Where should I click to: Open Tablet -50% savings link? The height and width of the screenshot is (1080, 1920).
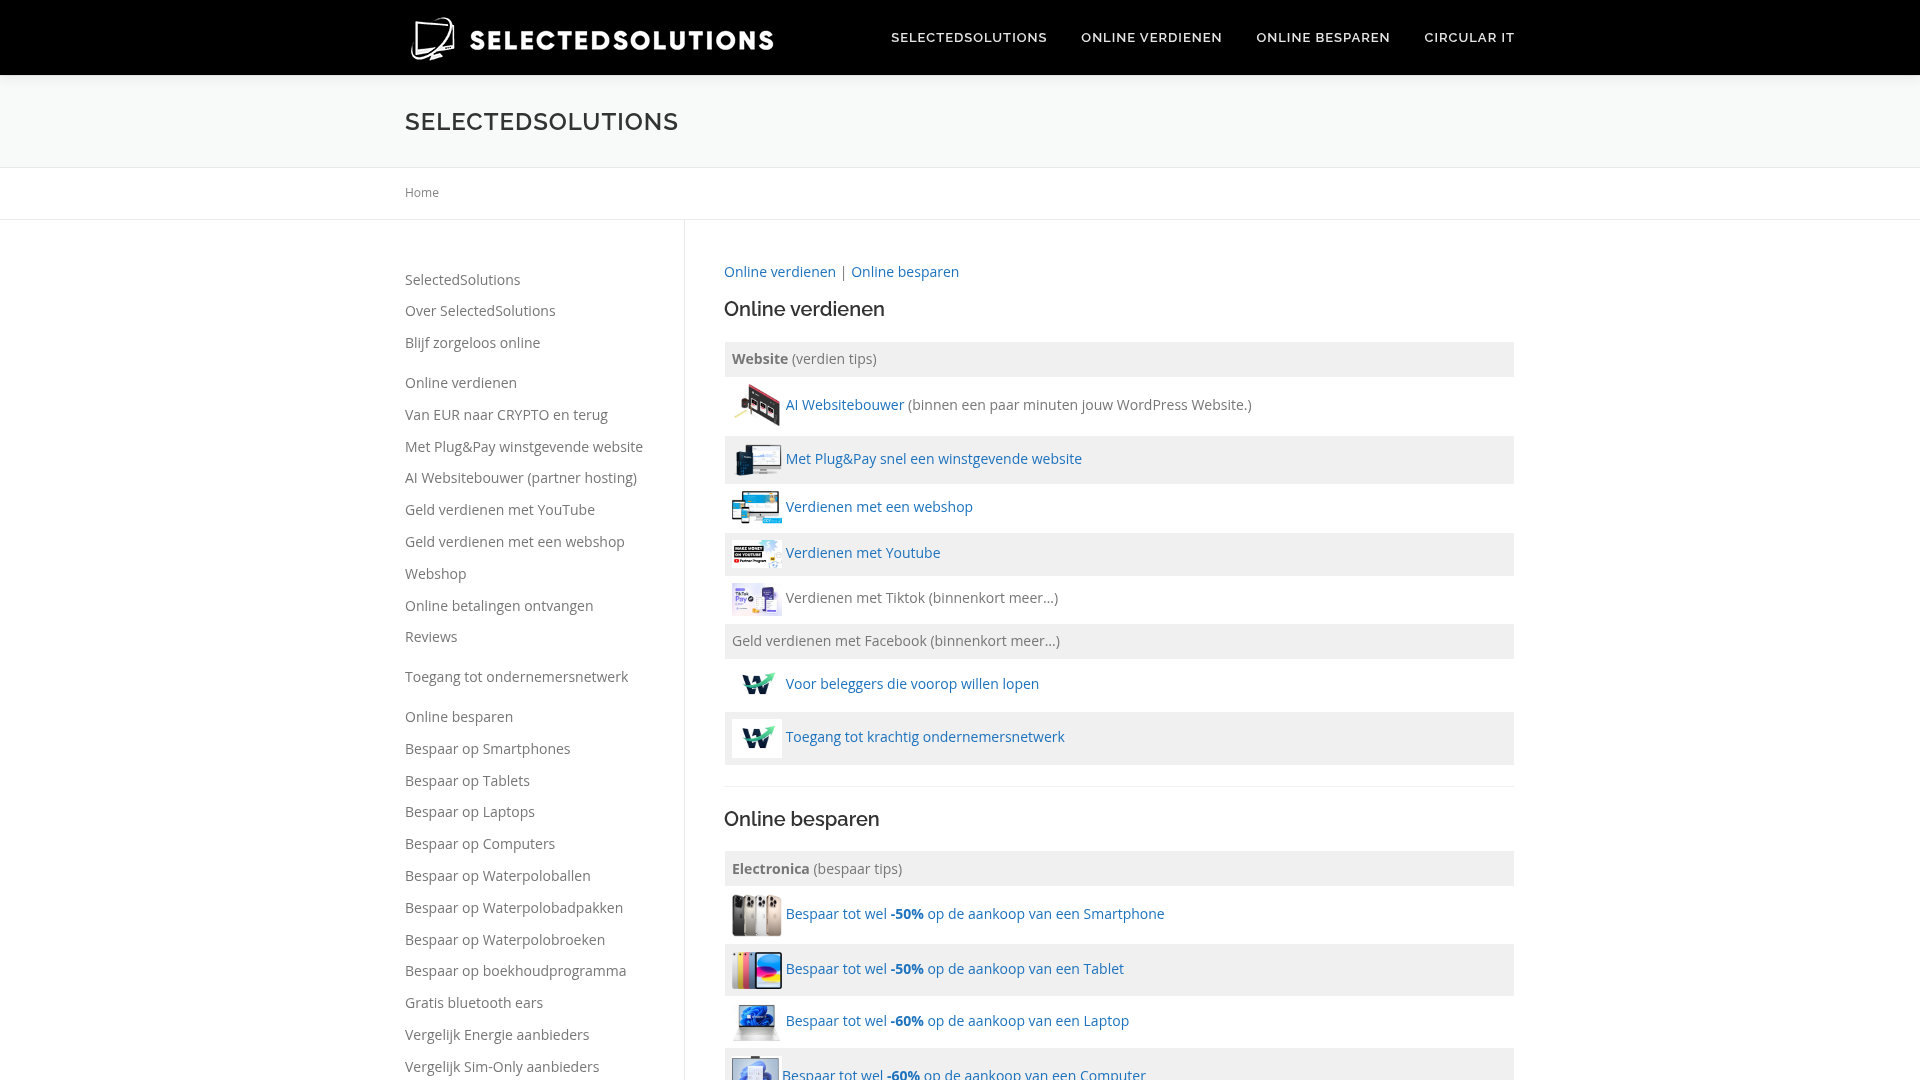955,969
